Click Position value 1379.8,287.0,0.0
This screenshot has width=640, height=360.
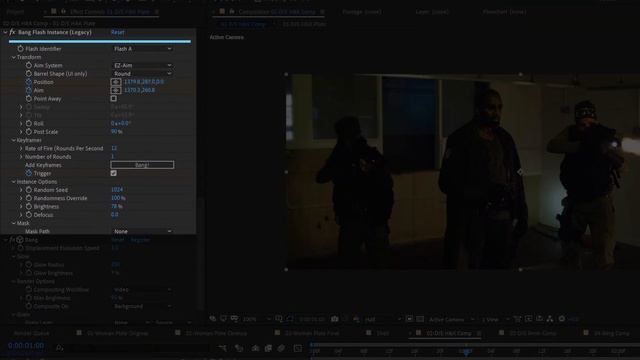[144, 82]
